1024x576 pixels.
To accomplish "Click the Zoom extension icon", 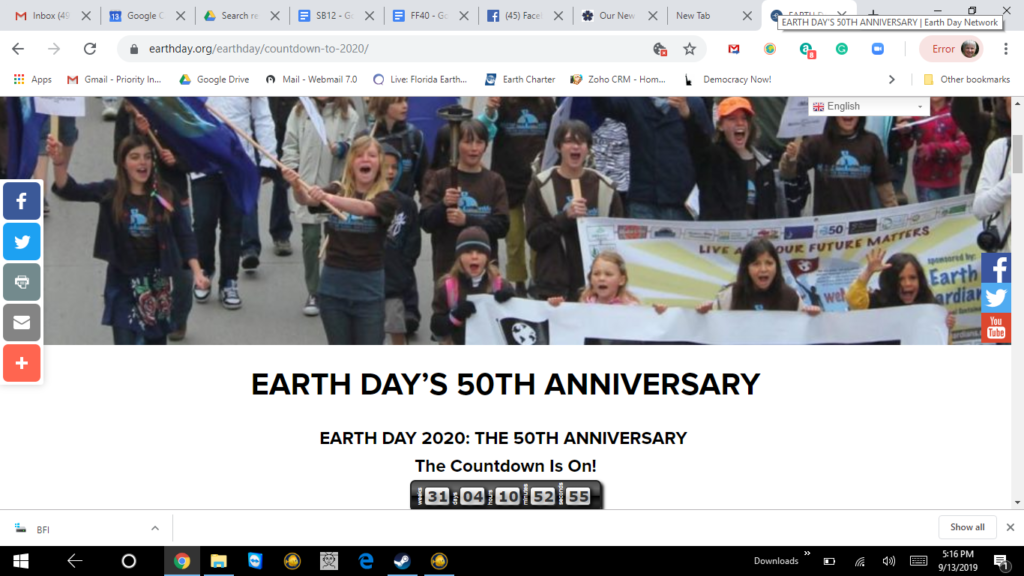I will [x=878, y=49].
